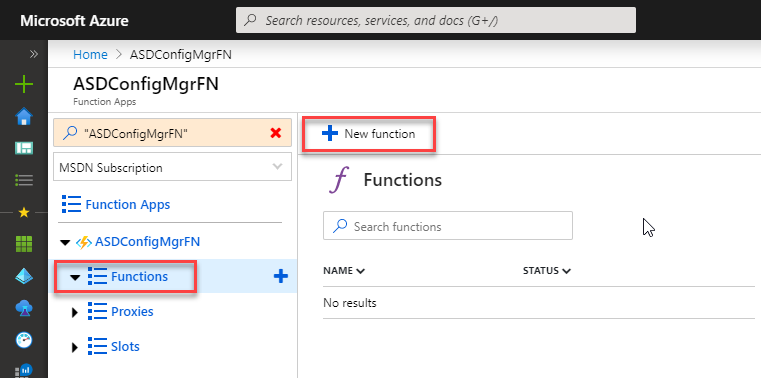Image resolution: width=761 pixels, height=378 pixels.
Task: Click the Search functions field
Action: click(x=447, y=226)
